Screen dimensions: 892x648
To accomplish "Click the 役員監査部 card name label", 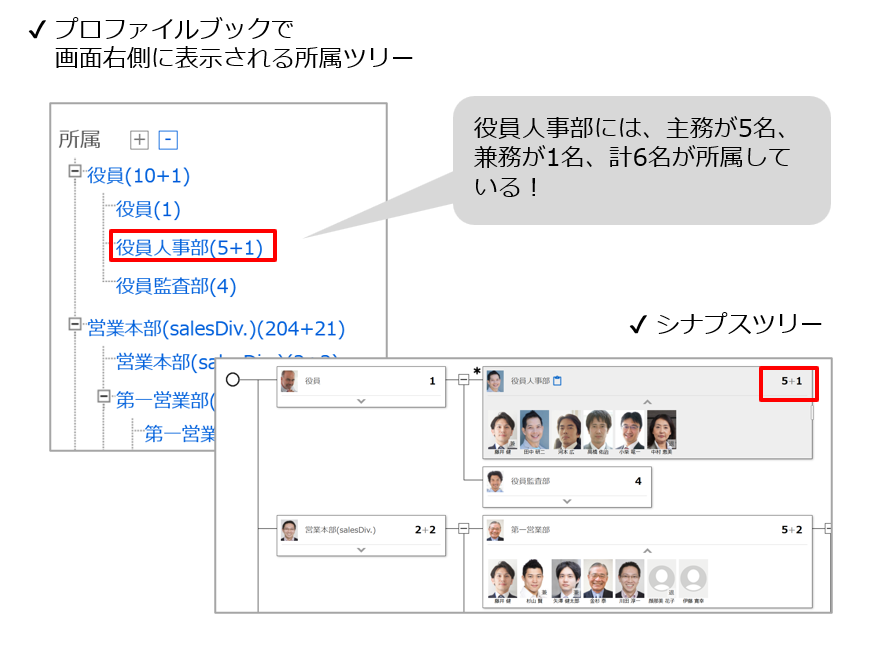I will point(530,481).
